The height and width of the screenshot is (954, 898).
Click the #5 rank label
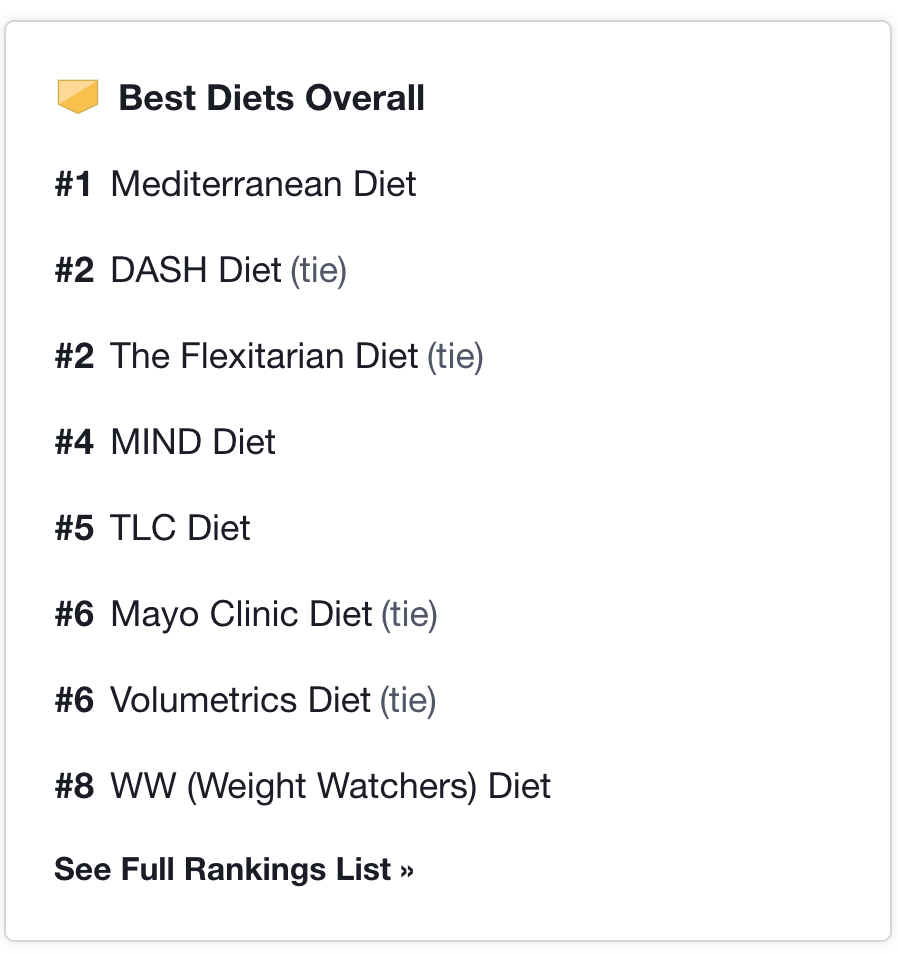pyautogui.click(x=74, y=528)
